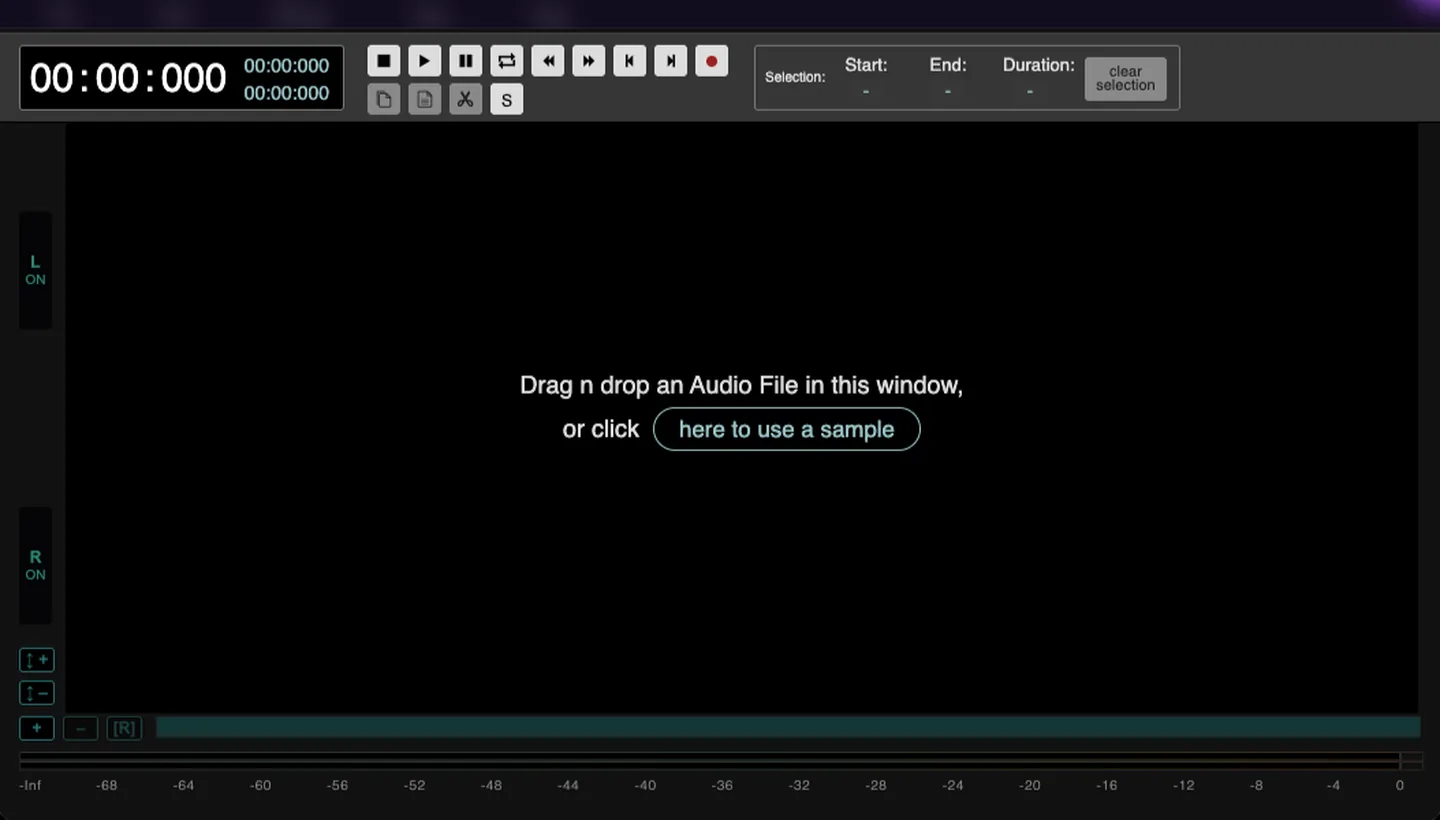Begin recording with the red record button
Image resolution: width=1440 pixels, height=820 pixels.
[711, 61]
